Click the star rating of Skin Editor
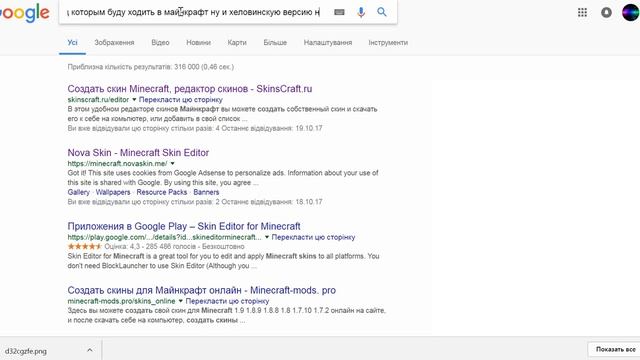The height and width of the screenshot is (360, 640). coord(84,247)
